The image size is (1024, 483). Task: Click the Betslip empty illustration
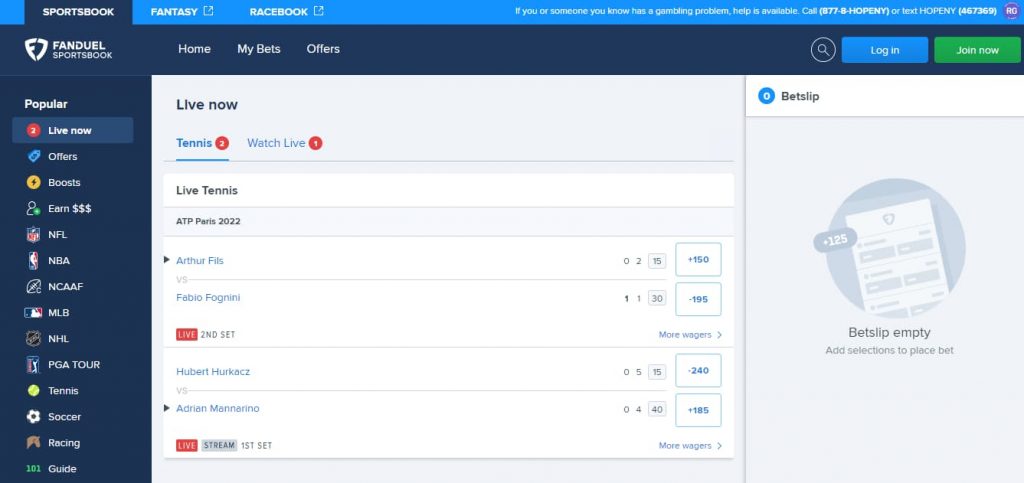pos(889,248)
